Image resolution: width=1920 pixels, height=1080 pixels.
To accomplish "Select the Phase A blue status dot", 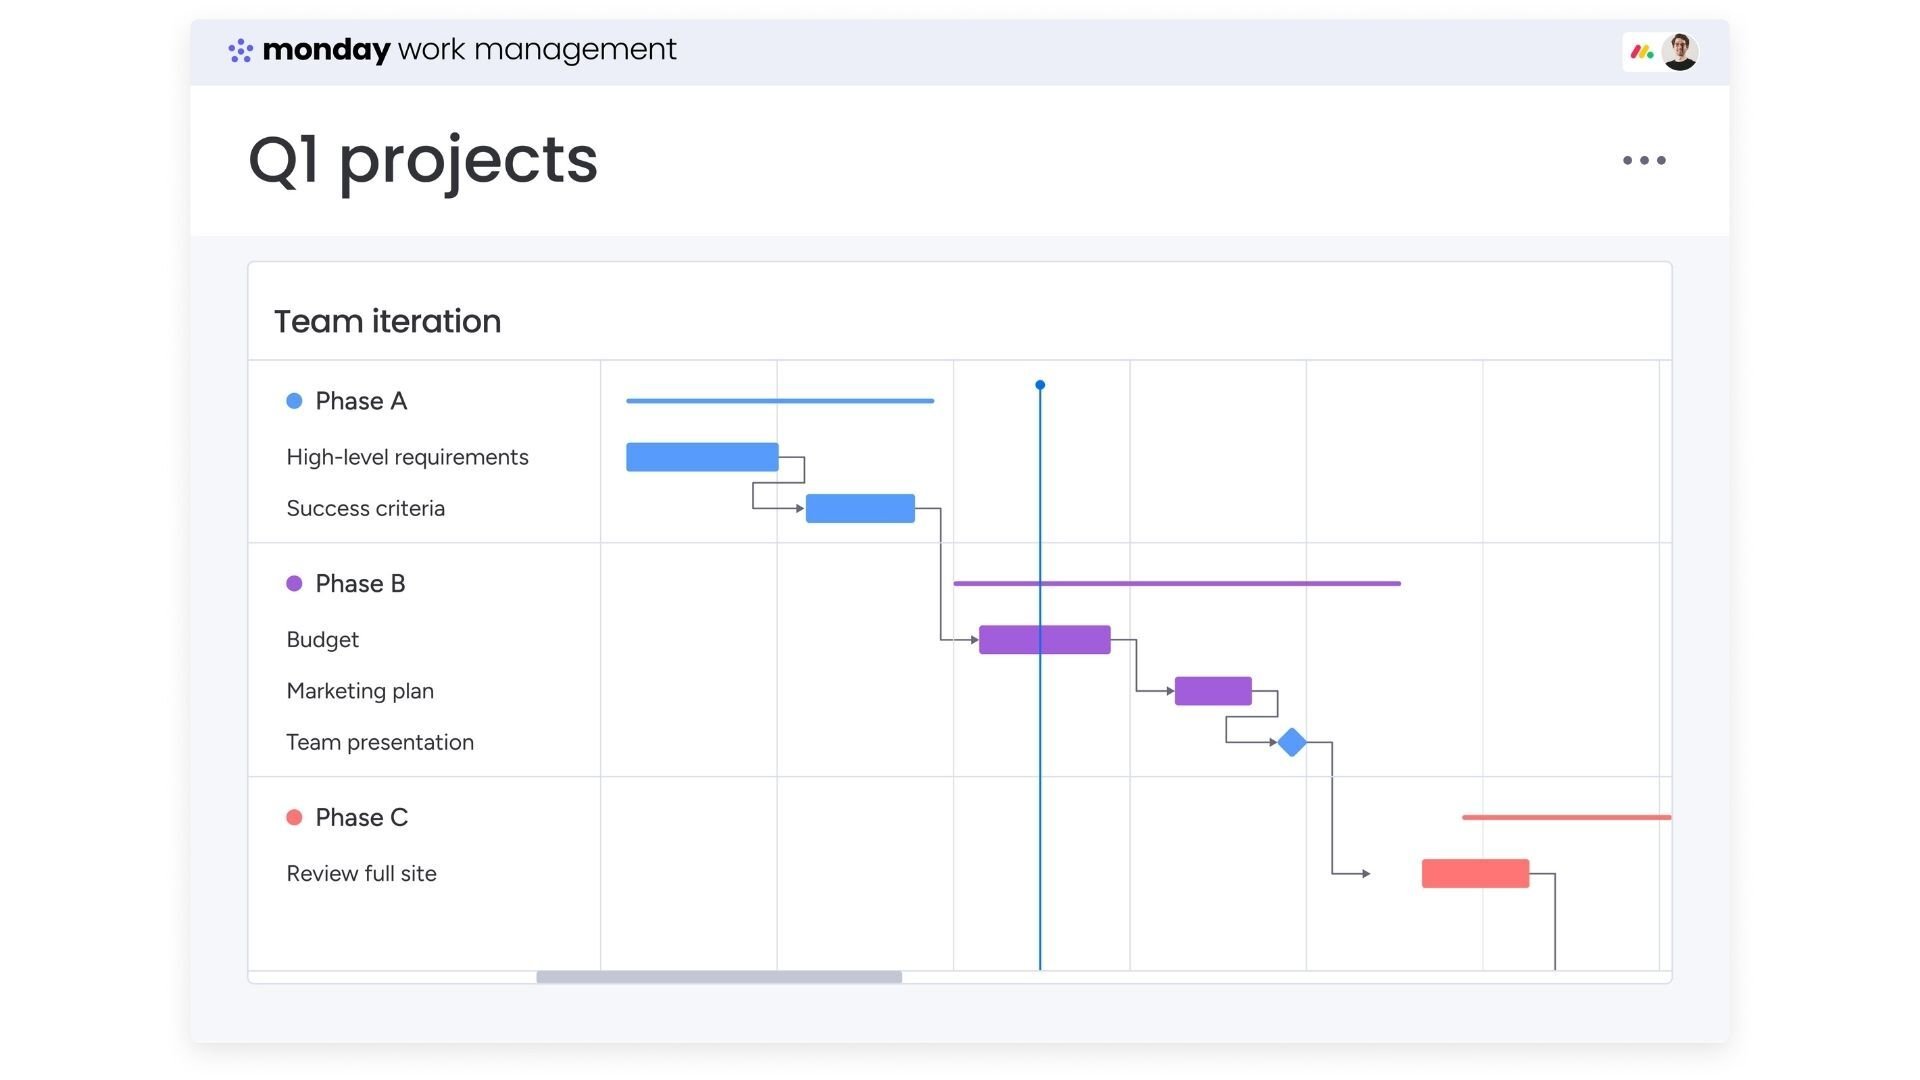I will pyautogui.click(x=293, y=400).
